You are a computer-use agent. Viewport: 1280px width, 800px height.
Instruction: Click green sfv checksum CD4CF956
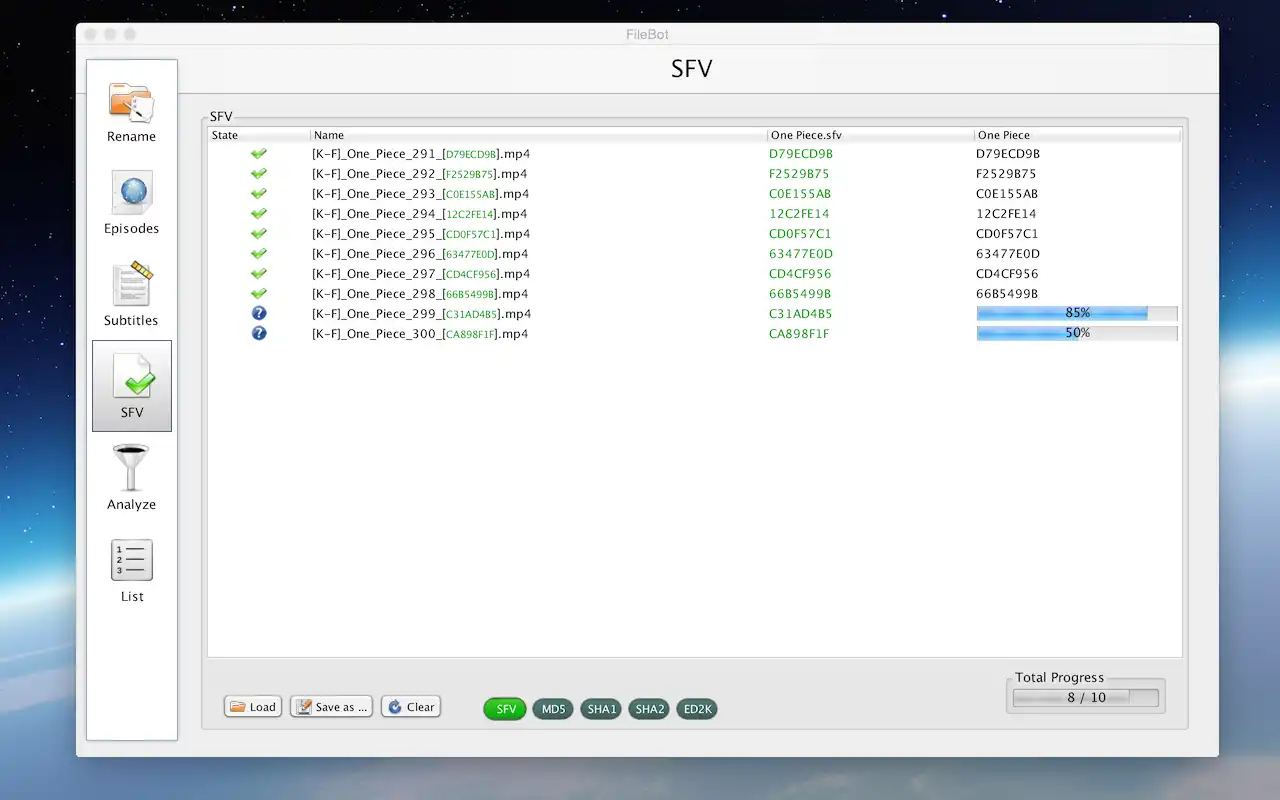click(x=800, y=274)
